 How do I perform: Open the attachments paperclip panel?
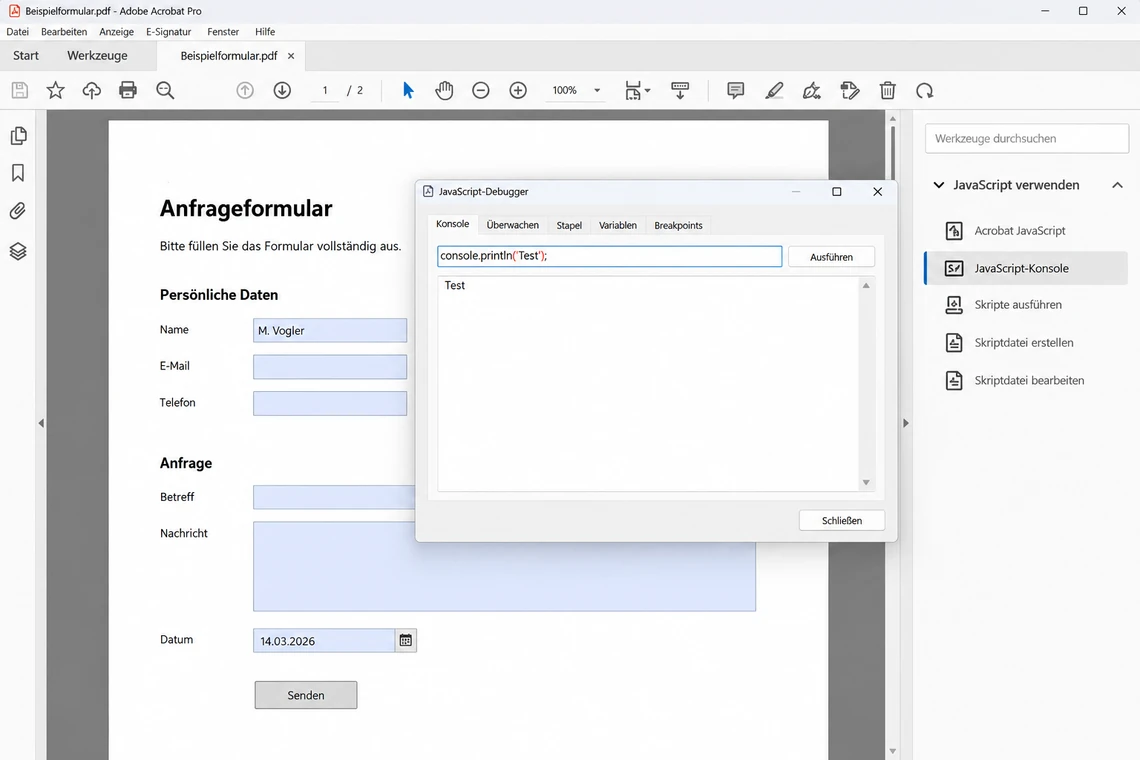[18, 211]
